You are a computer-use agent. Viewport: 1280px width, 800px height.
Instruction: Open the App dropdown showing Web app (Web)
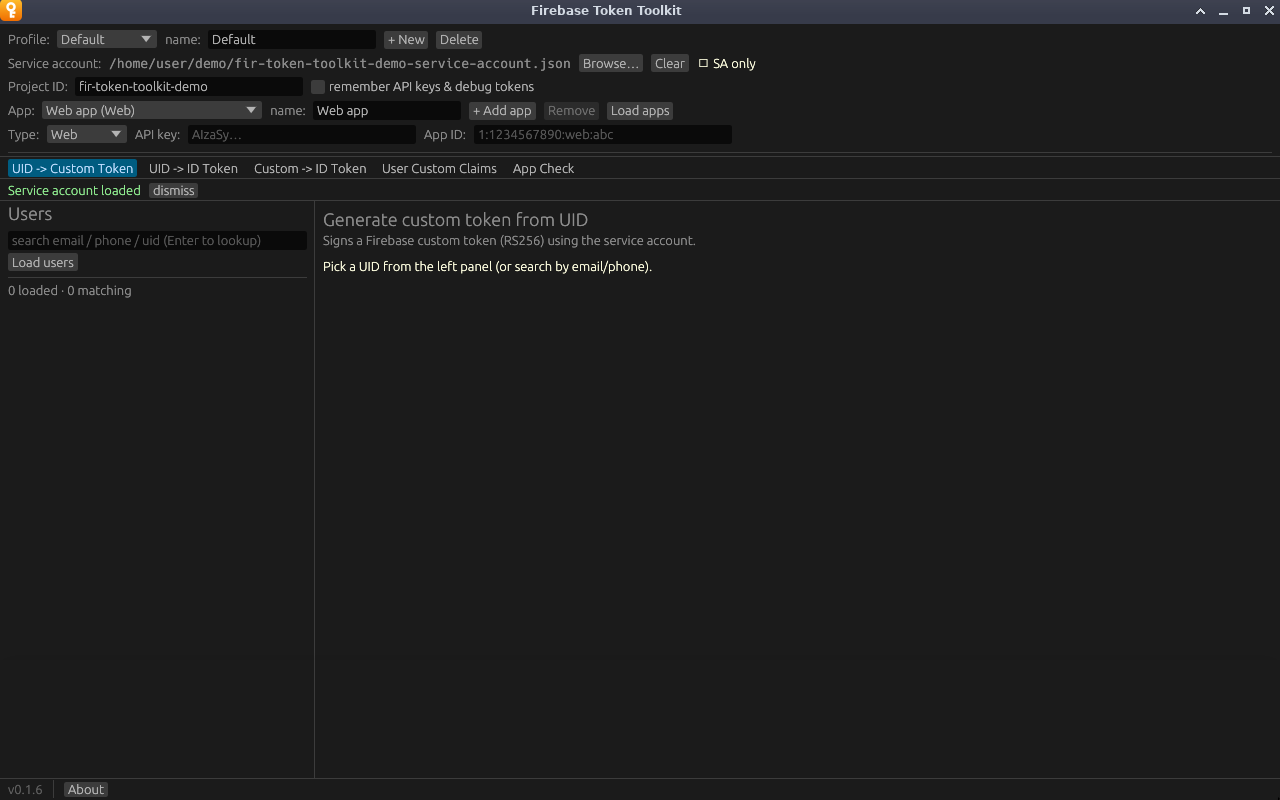pos(152,110)
